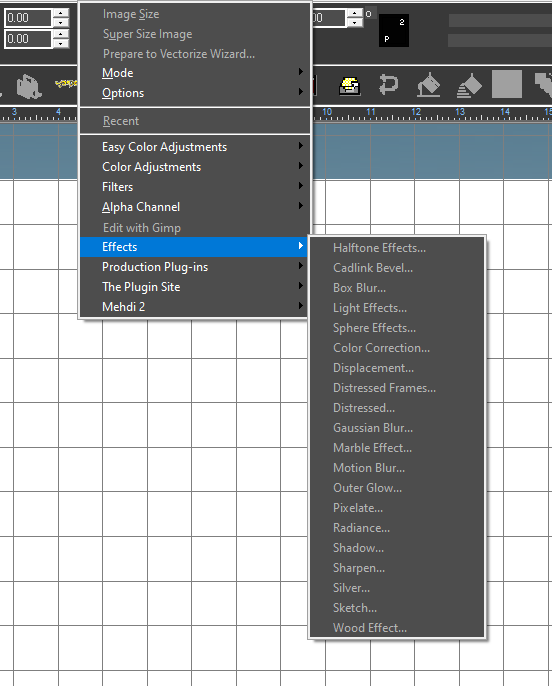The height and width of the screenshot is (686, 552).
Task: Click the yellow print tray toolbar icon
Action: 349,85
